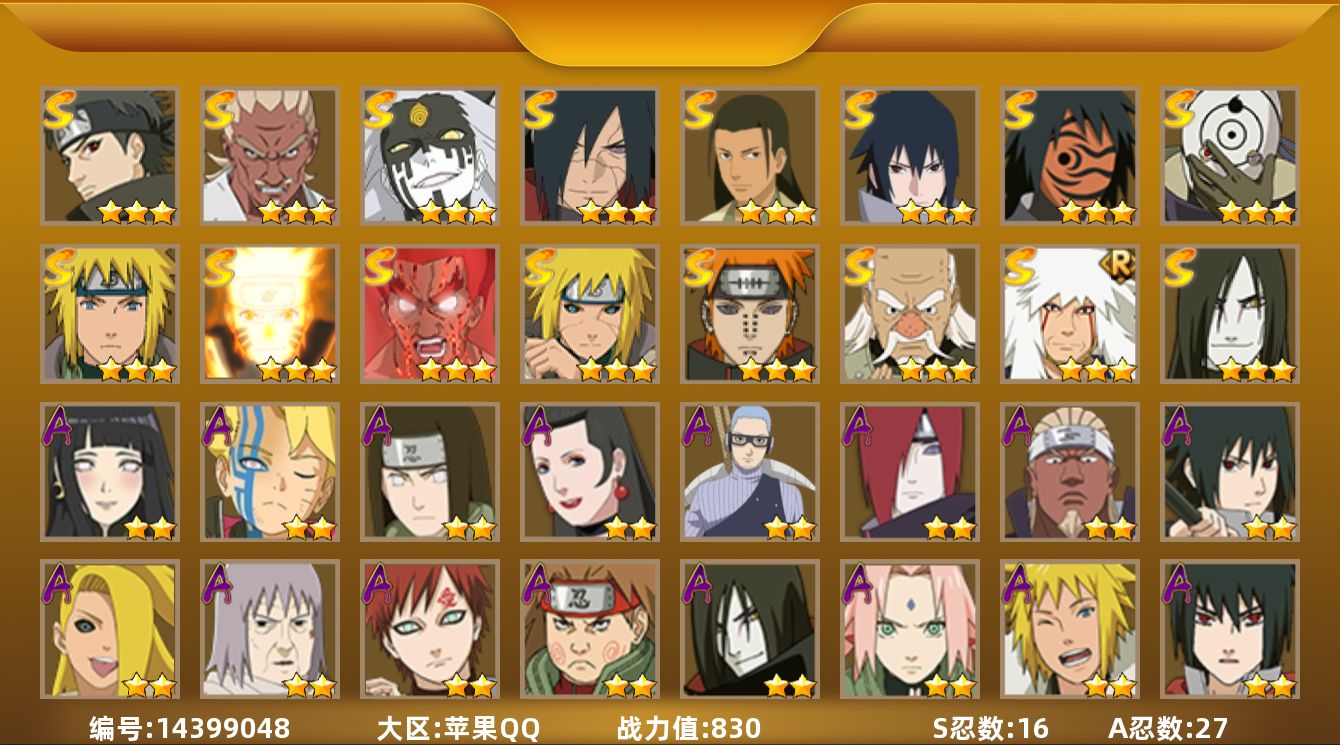Select white-haired Jiraiya portrait with R badge
This screenshot has width=1340, height=745.
1069,314
